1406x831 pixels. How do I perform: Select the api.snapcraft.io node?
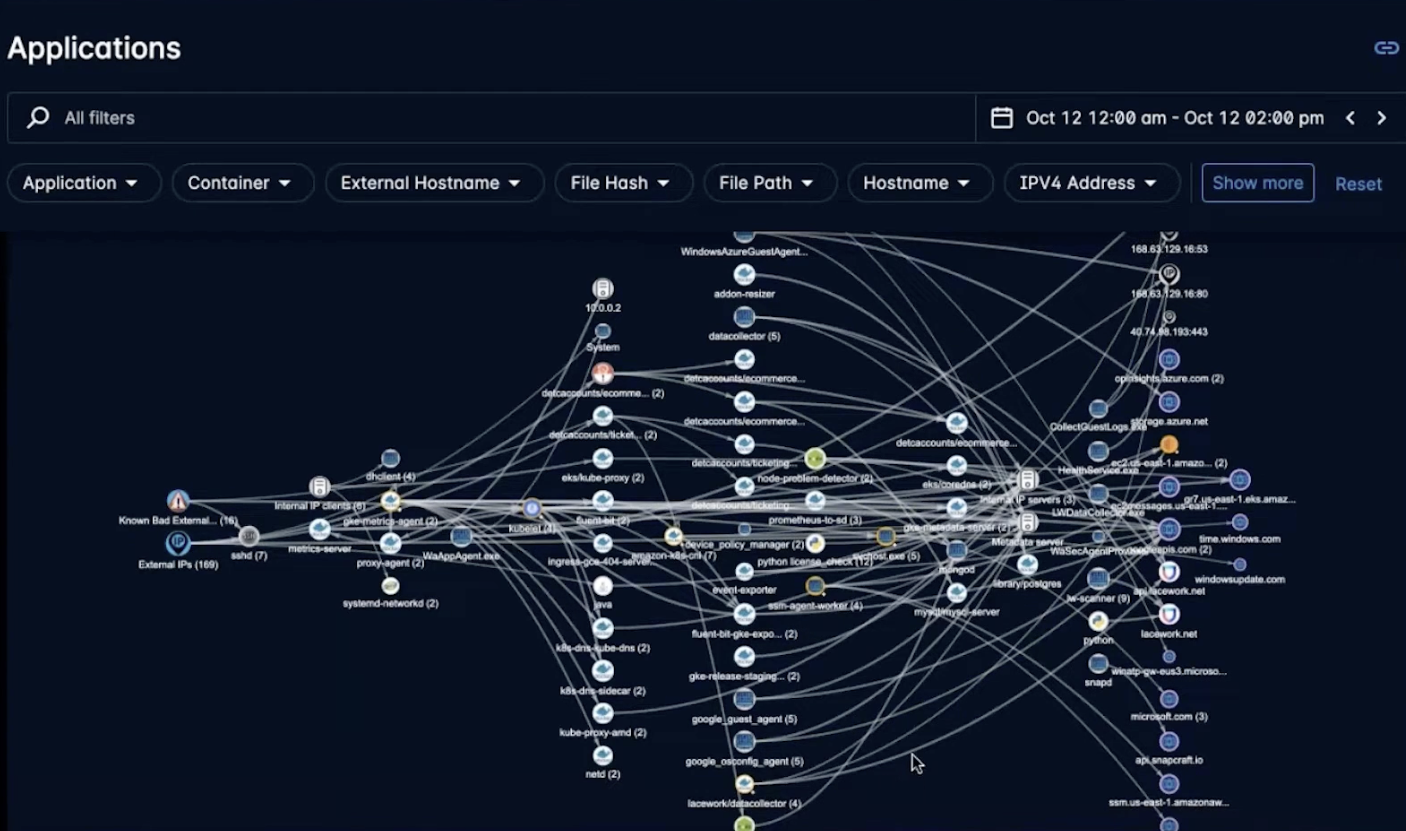1169,742
